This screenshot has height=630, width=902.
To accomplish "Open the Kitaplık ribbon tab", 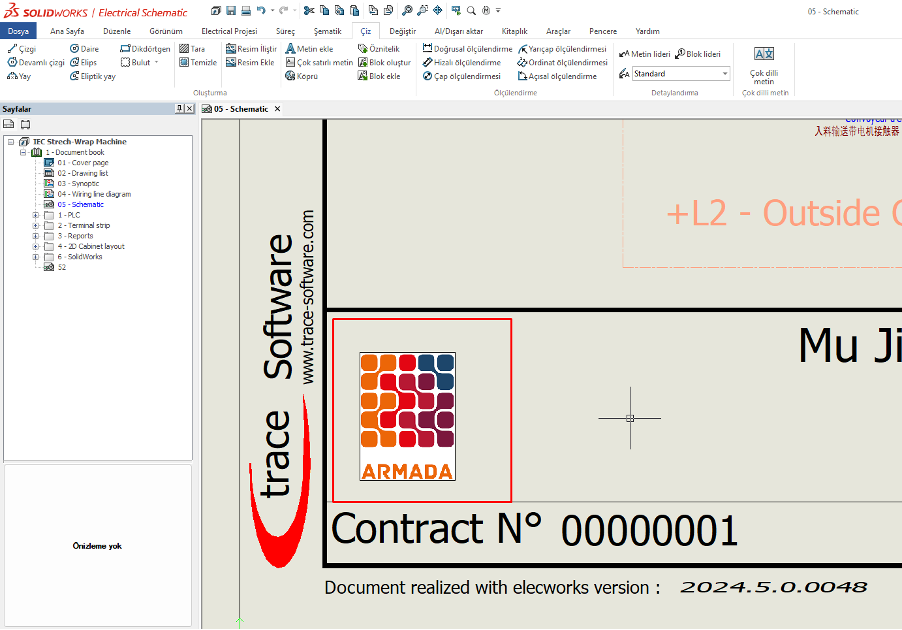I will pos(514,31).
